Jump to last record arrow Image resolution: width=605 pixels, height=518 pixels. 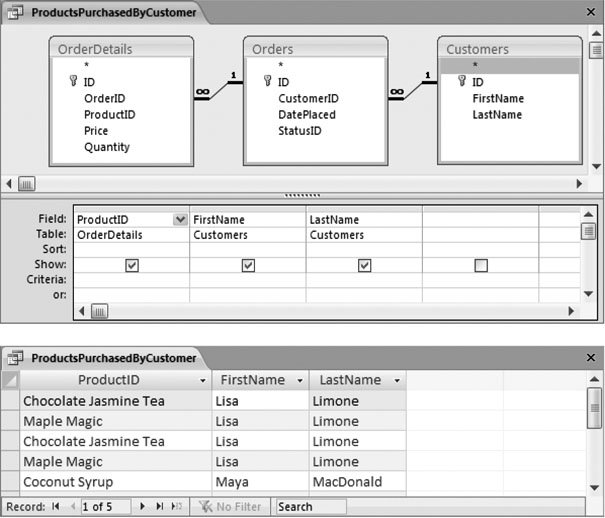[x=159, y=506]
